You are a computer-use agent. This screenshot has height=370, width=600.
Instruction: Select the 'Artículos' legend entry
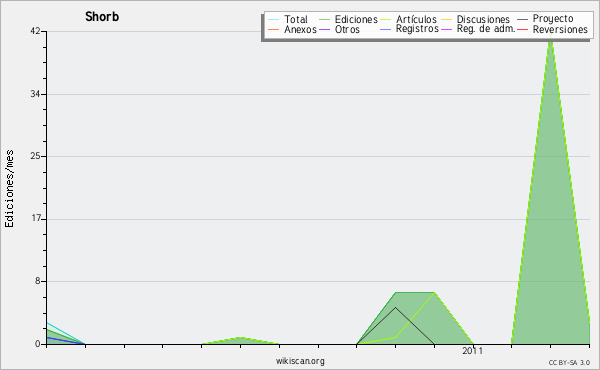click(416, 19)
